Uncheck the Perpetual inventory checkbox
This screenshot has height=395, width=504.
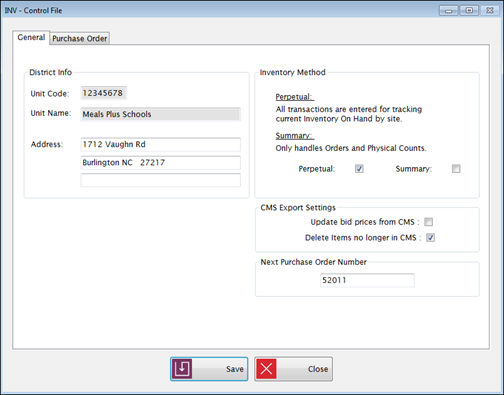tap(359, 169)
